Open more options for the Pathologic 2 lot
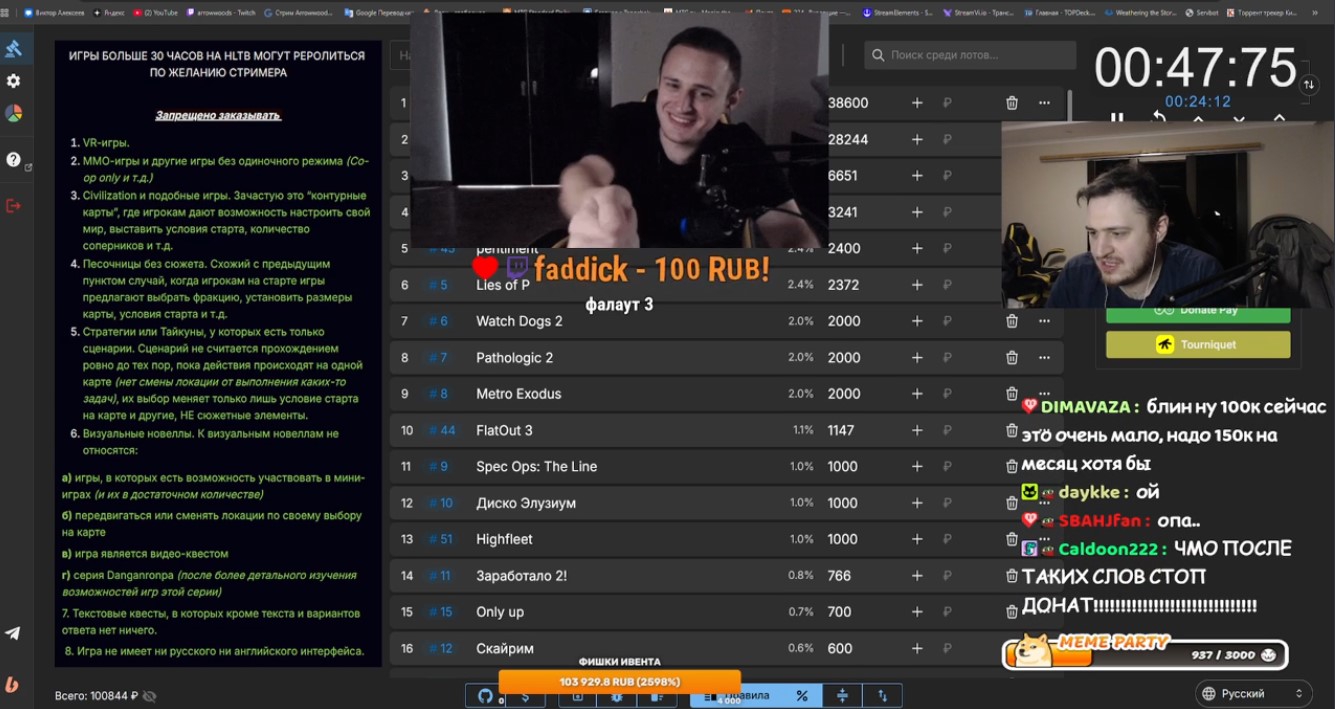This screenshot has height=709, width=1335. (x=1044, y=357)
